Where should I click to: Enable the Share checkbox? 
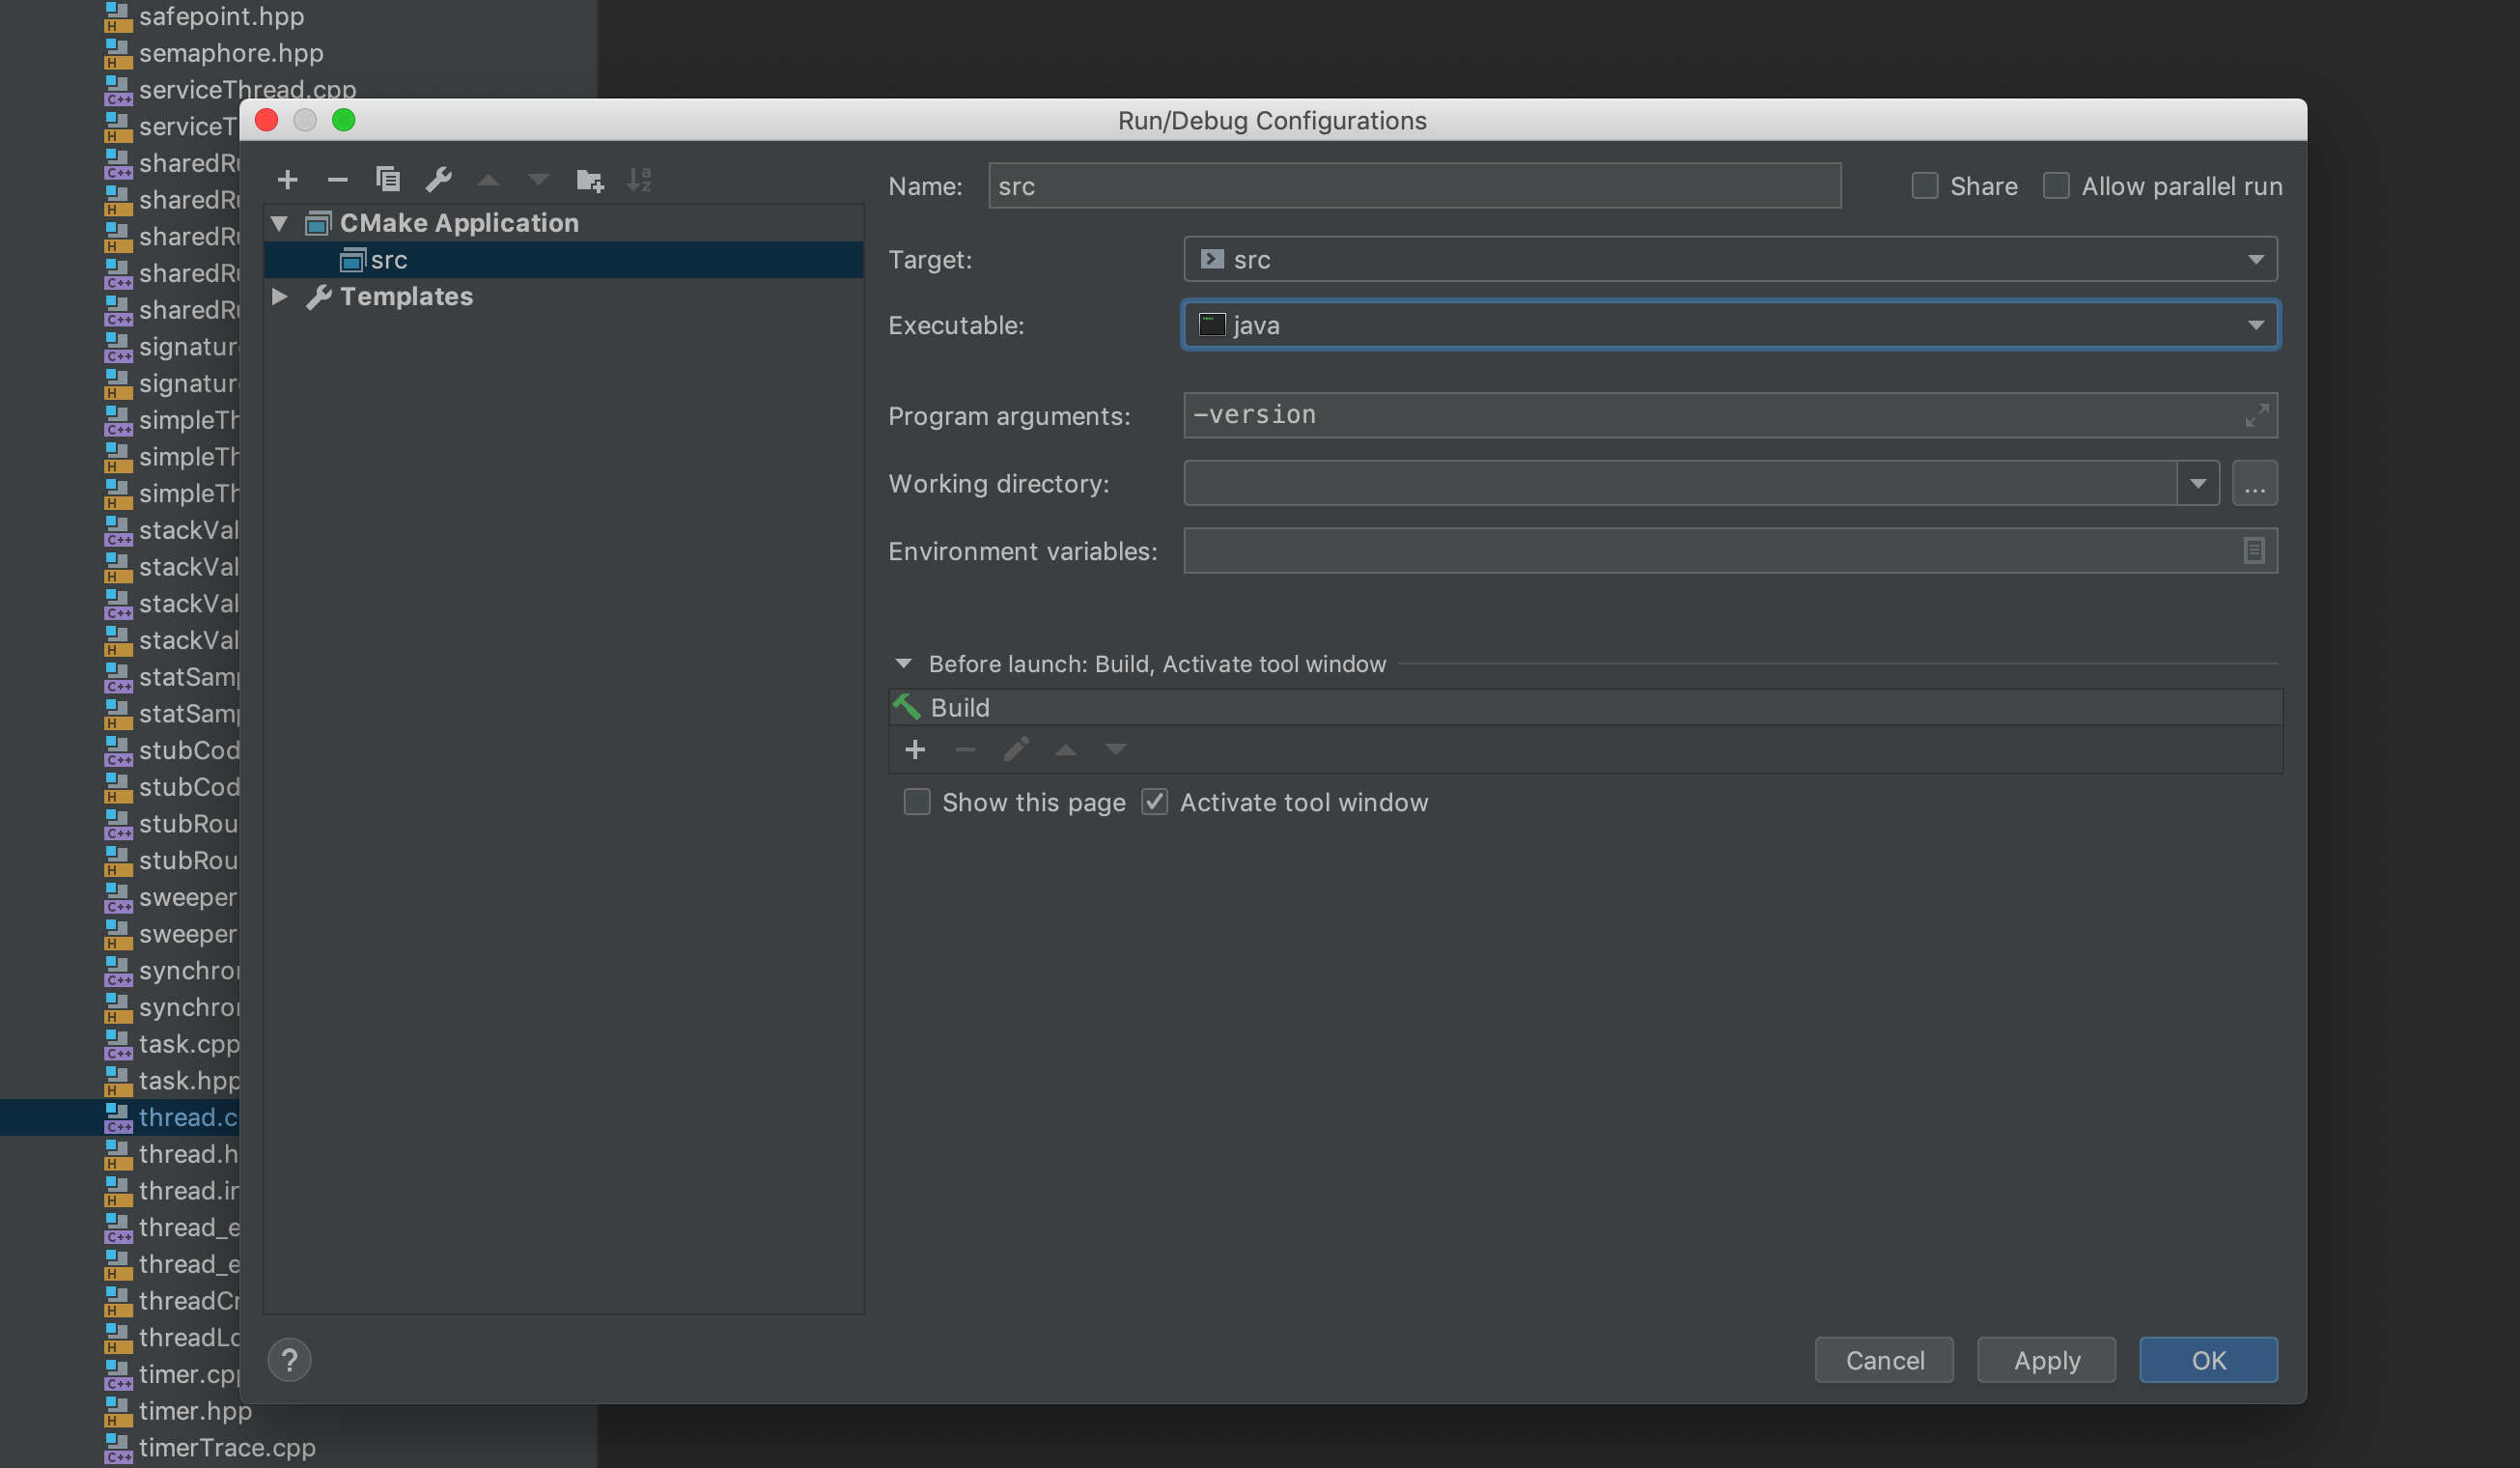[1924, 186]
